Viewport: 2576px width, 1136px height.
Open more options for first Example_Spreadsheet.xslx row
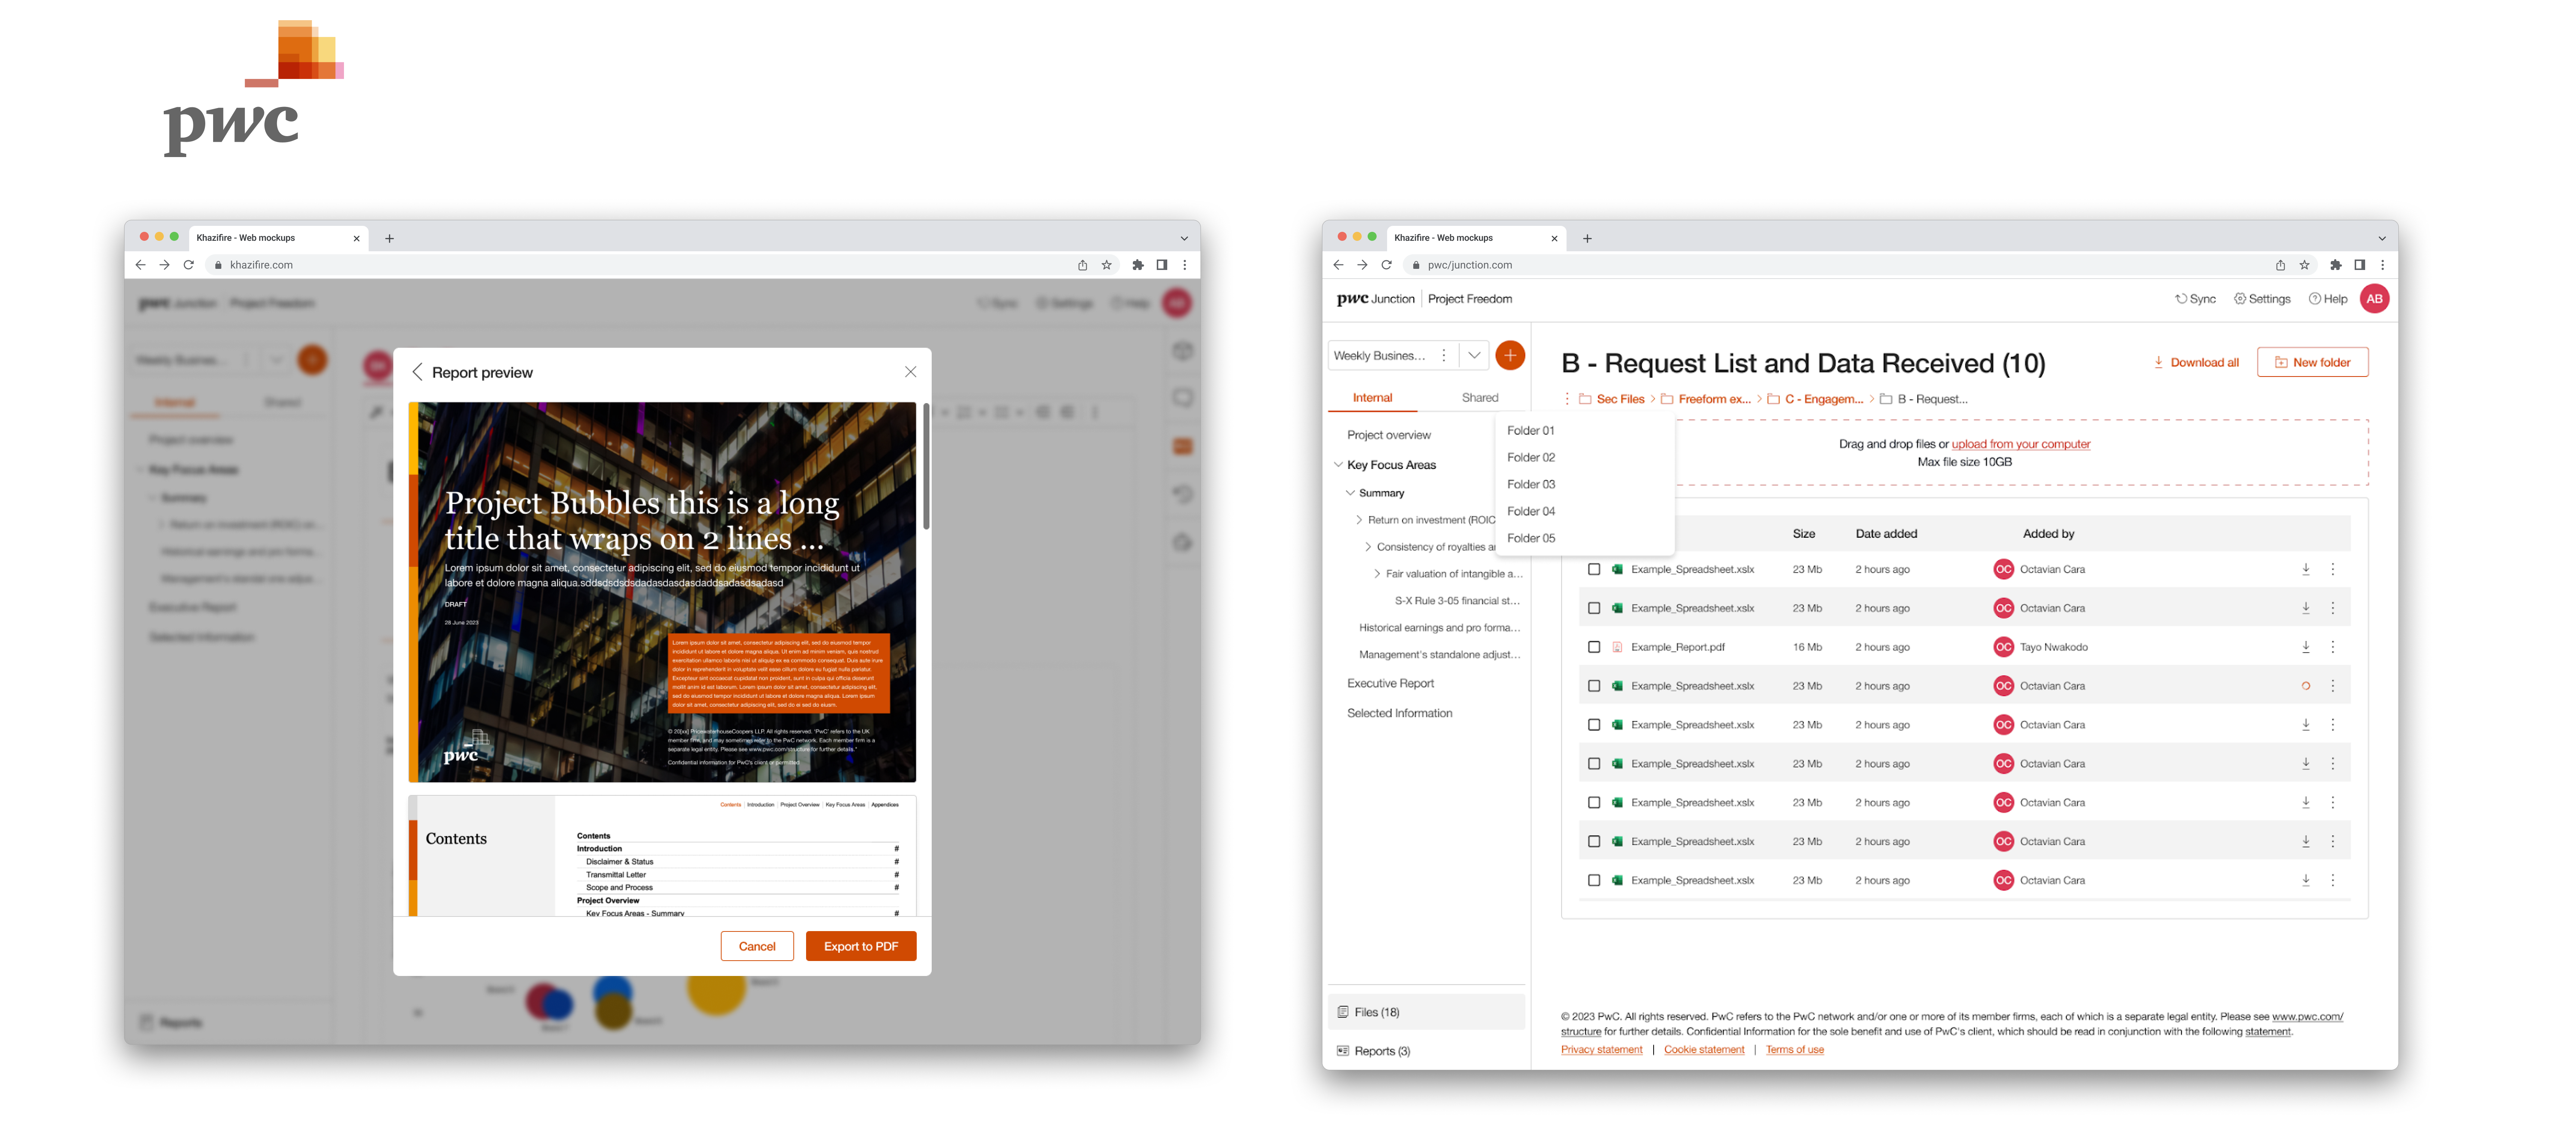2333,569
